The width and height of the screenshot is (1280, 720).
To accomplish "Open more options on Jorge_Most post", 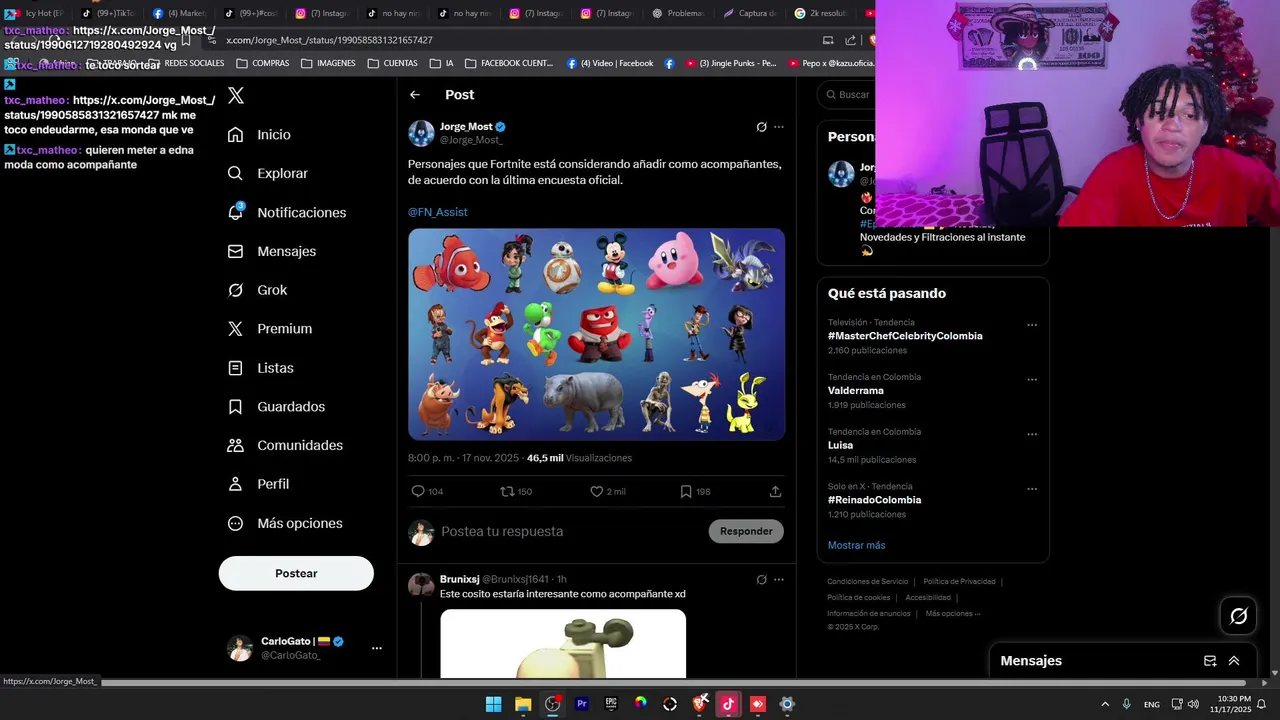I will coord(779,127).
